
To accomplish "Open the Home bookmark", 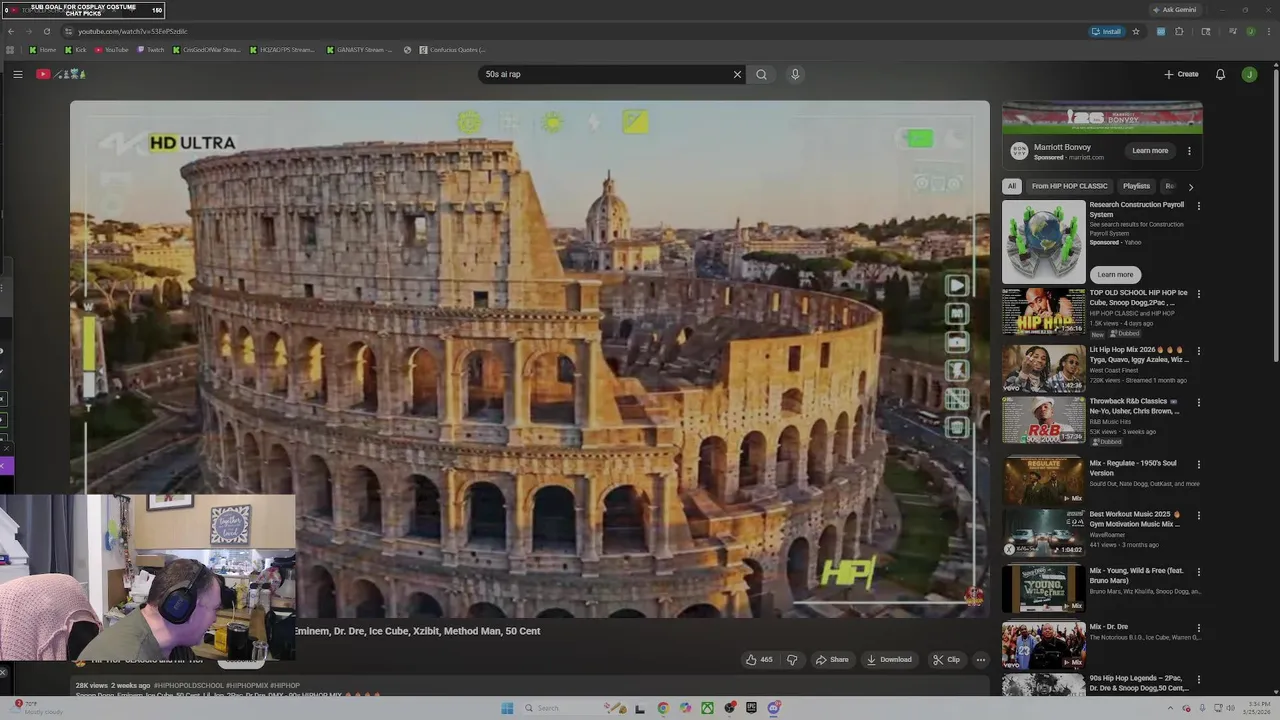I will coord(43,49).
